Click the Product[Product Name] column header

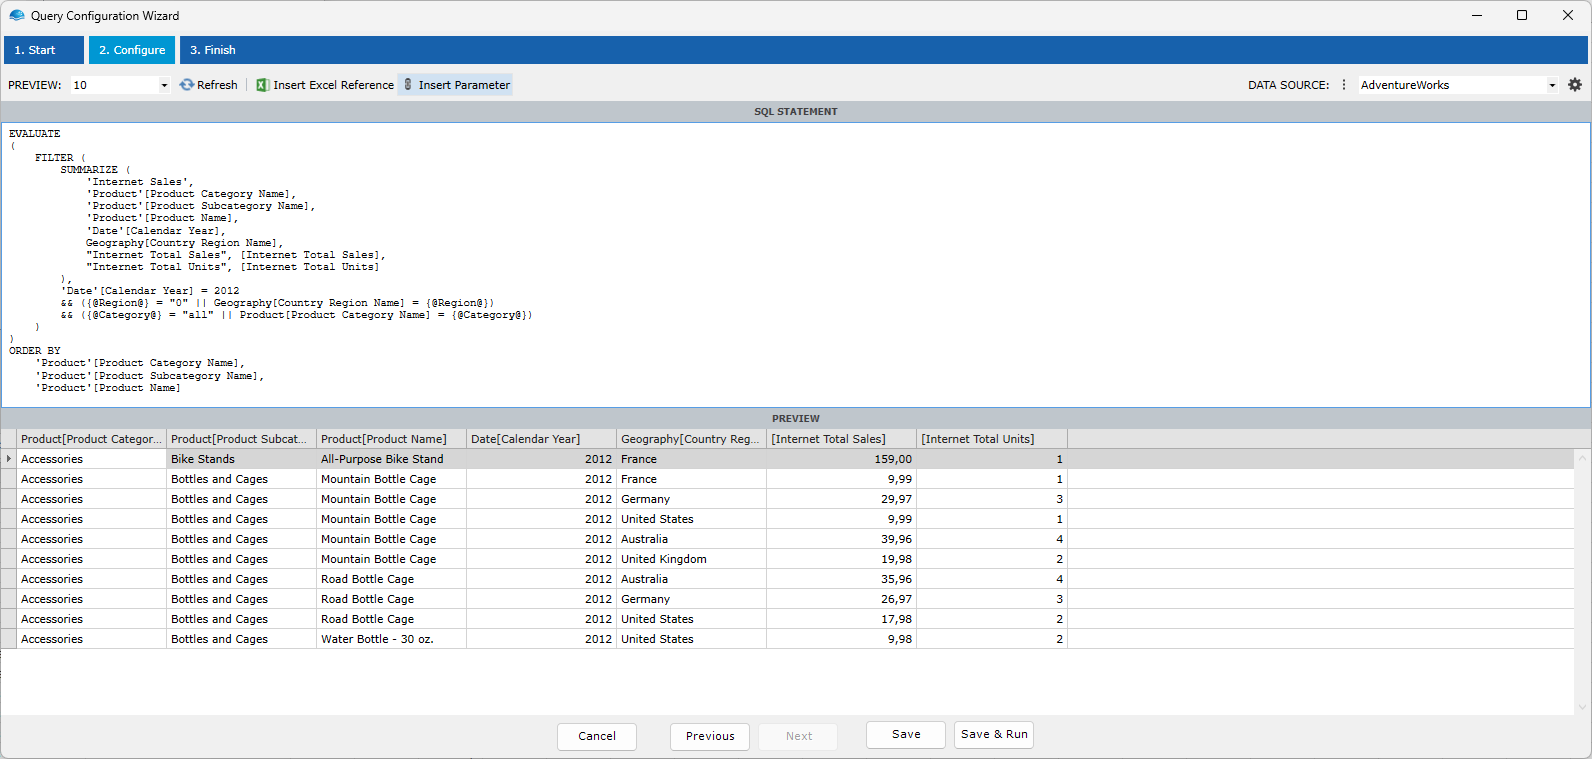[392, 439]
